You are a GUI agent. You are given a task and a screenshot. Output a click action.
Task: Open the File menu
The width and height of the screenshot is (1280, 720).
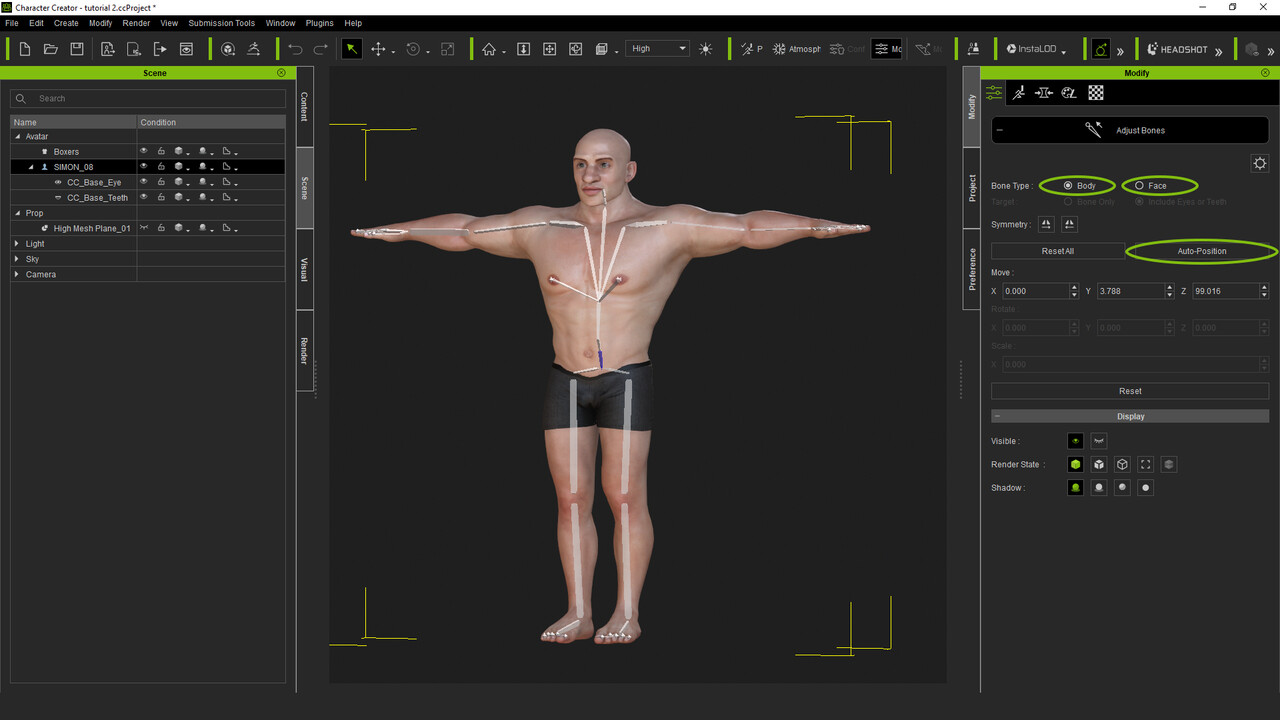click(x=12, y=23)
